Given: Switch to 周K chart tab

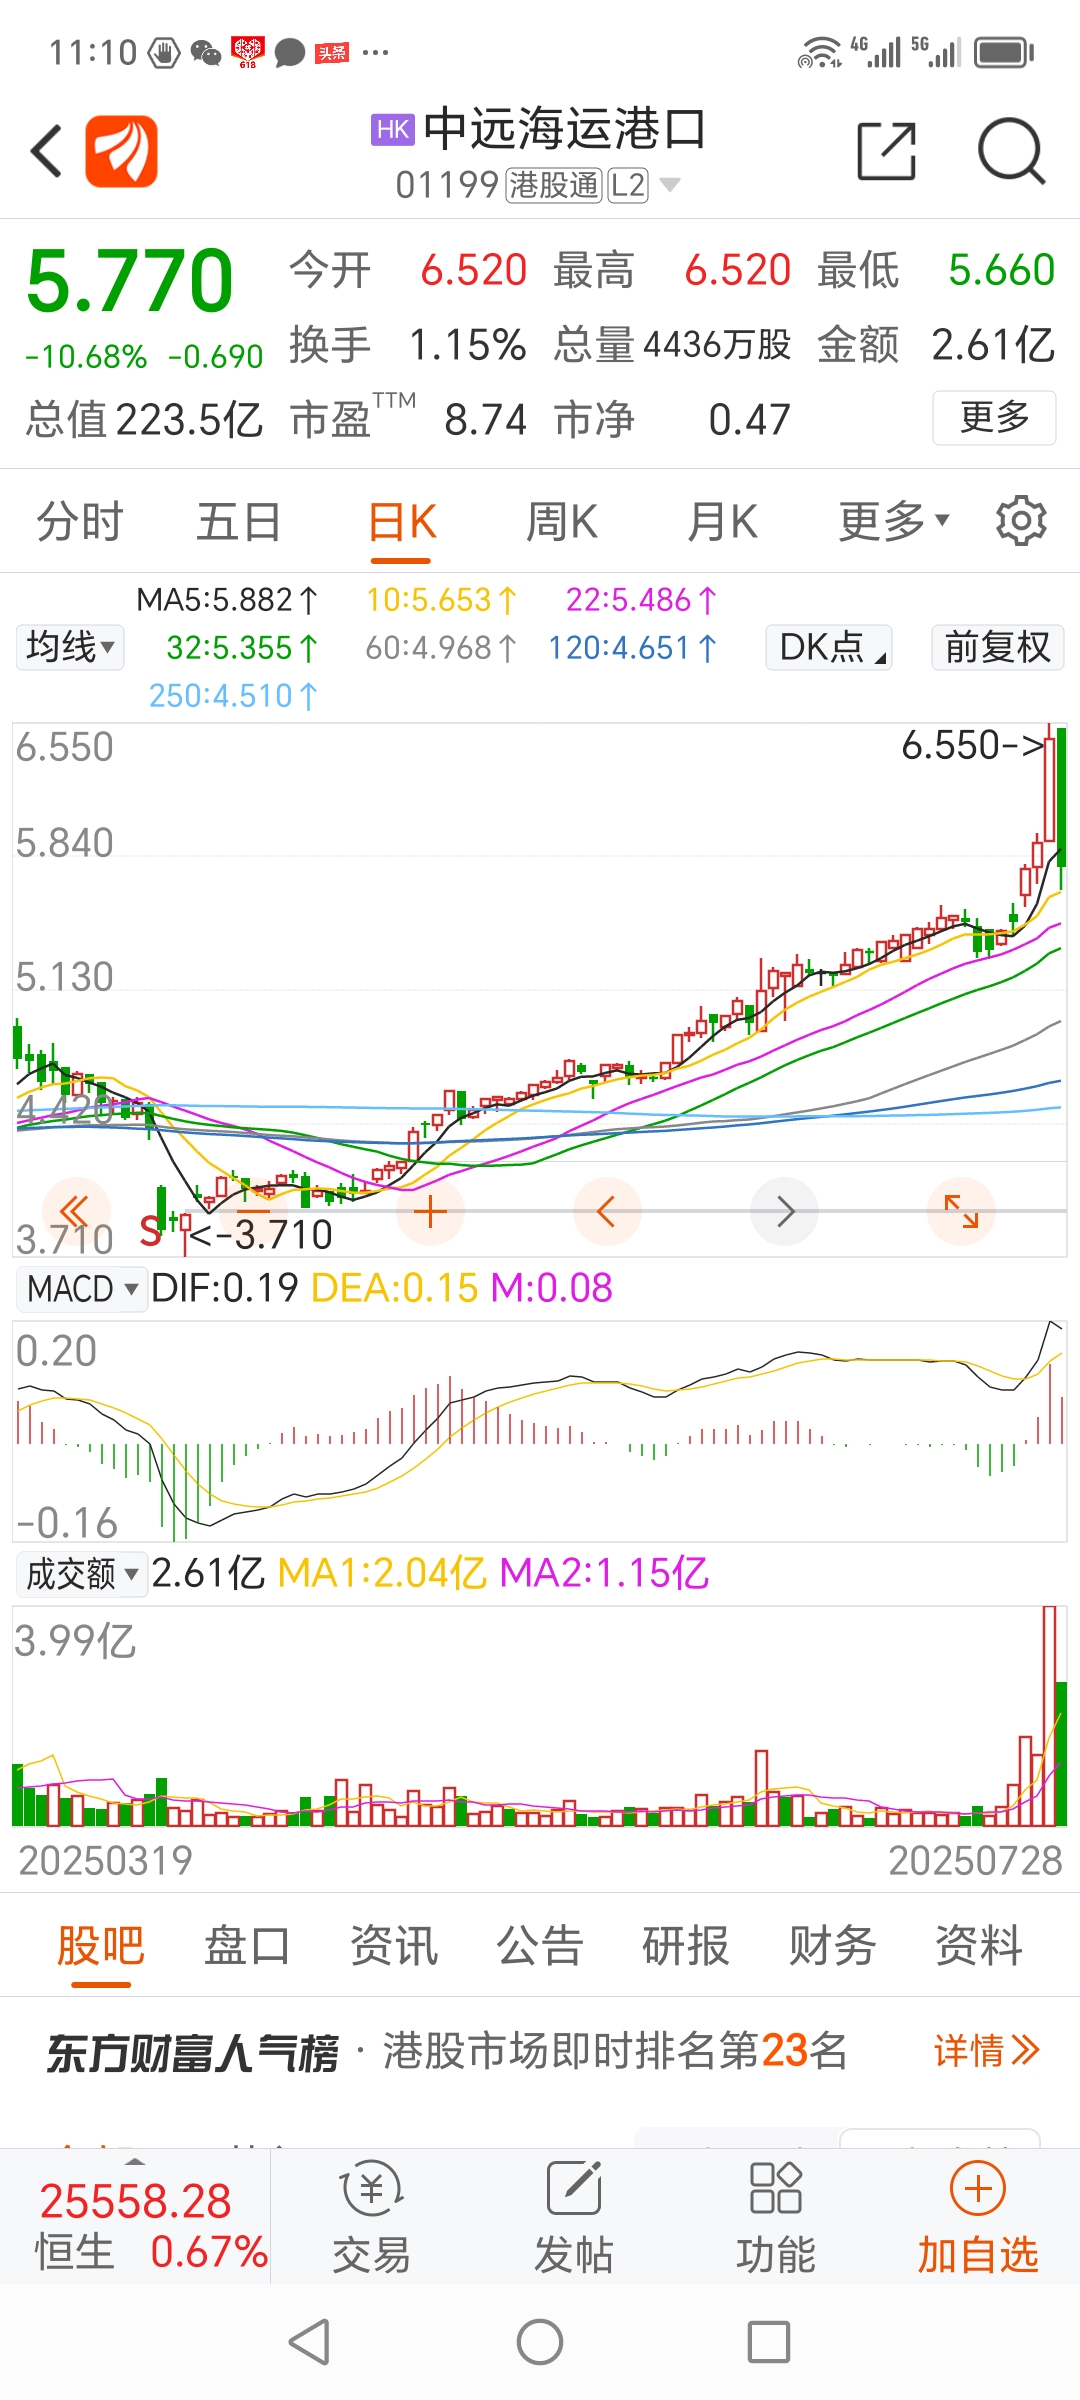Looking at the screenshot, I should 562,521.
